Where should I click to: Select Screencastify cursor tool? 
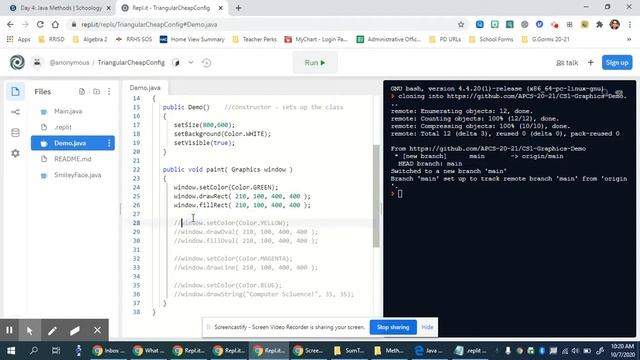pos(29,330)
